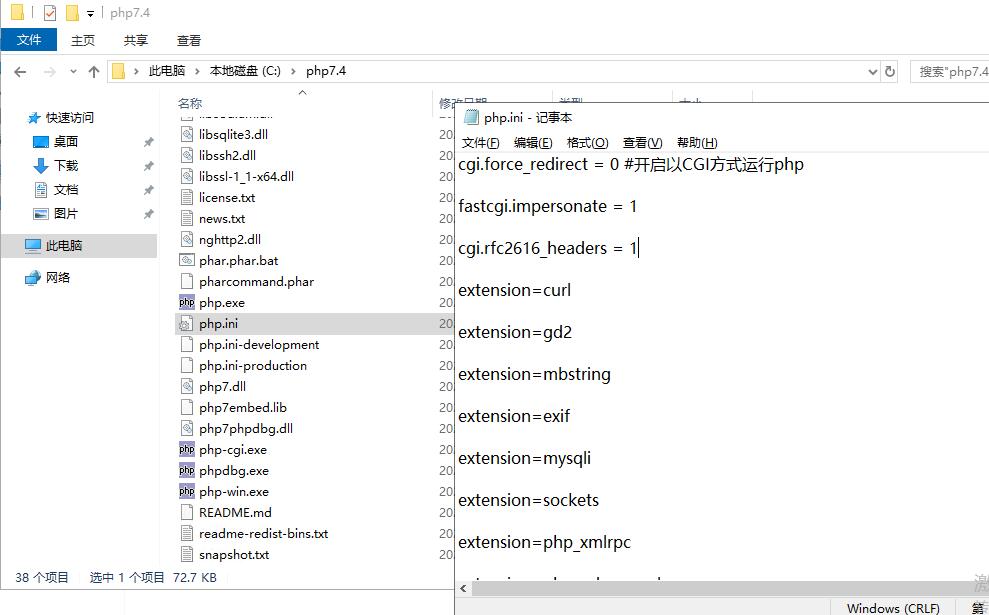Open the 文件 tab in Explorer ribbon
This screenshot has height=615, width=989.
point(29,40)
